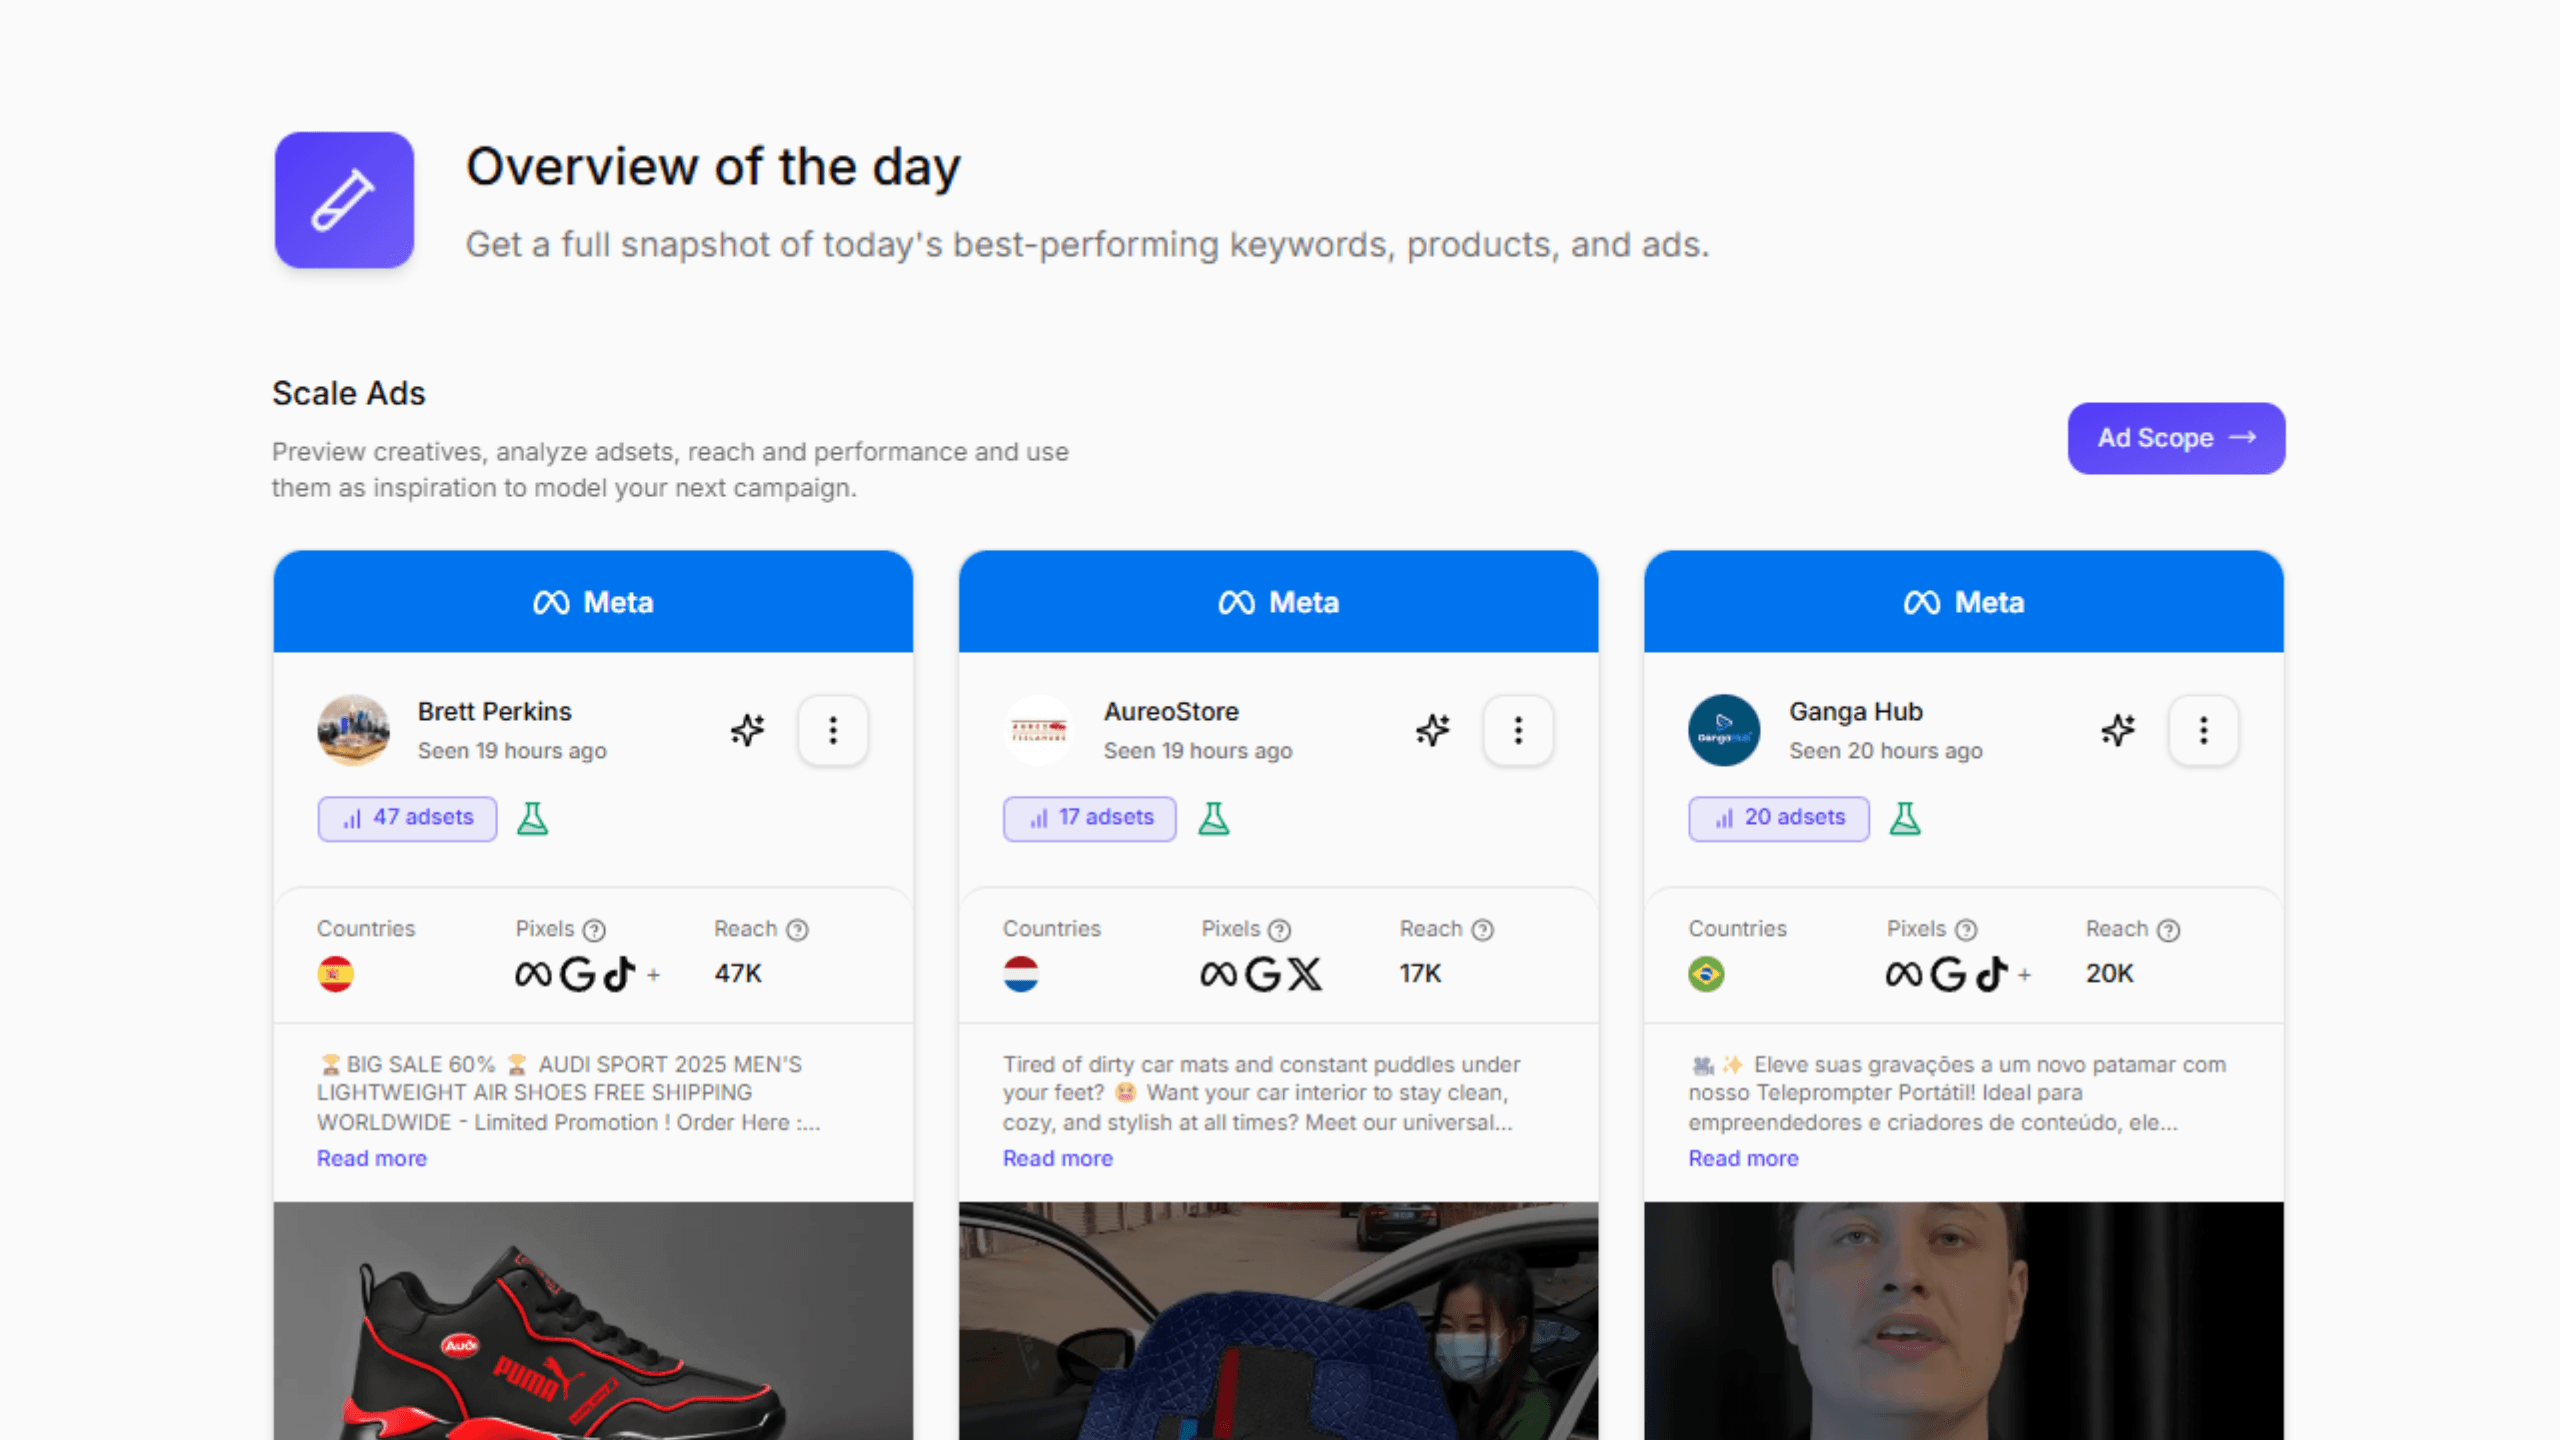Click Google pixel icon on Brett Perkins card
This screenshot has height=1440, width=2560.
[577, 974]
